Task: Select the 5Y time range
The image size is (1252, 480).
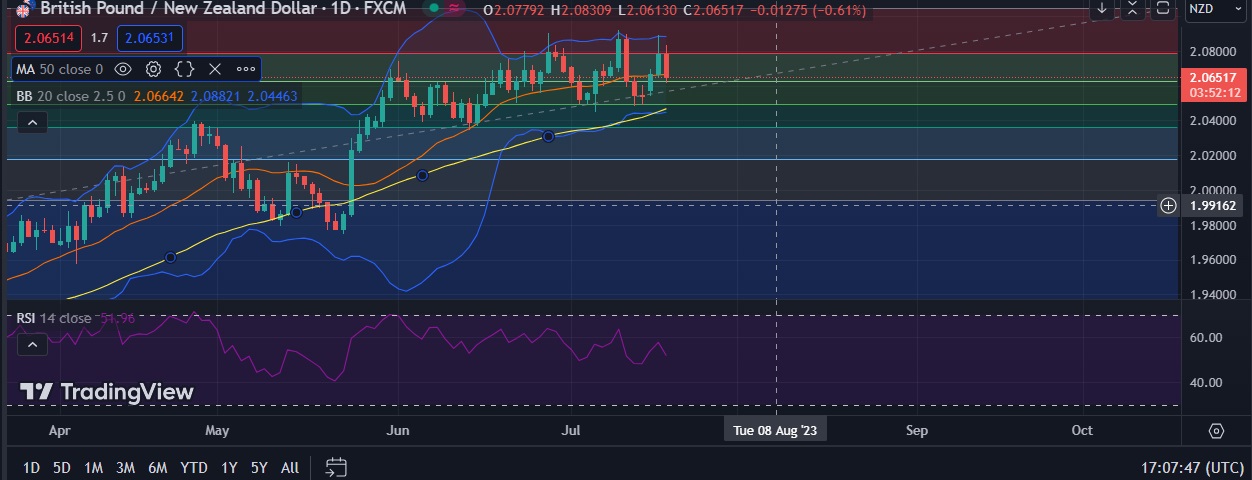Action: pyautogui.click(x=259, y=467)
